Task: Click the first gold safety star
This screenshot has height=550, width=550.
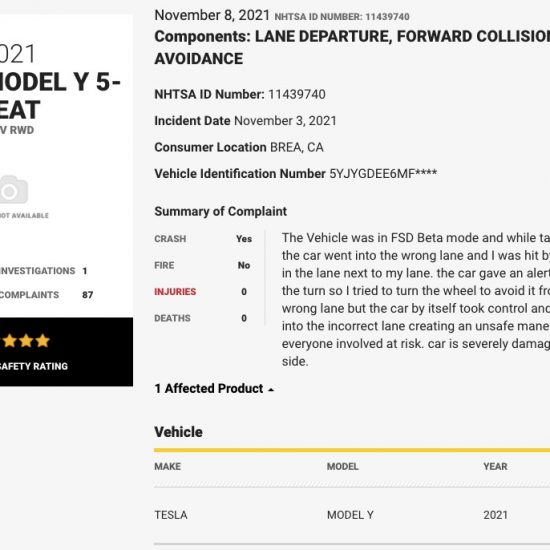Action: pyautogui.click(x=9, y=341)
